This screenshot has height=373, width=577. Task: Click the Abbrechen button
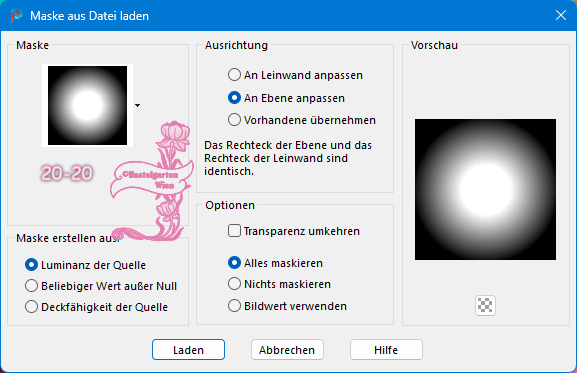coord(287,349)
